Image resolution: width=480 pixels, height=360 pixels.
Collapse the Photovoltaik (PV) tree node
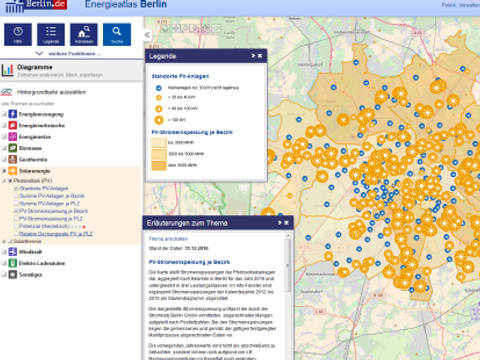(x=4, y=181)
